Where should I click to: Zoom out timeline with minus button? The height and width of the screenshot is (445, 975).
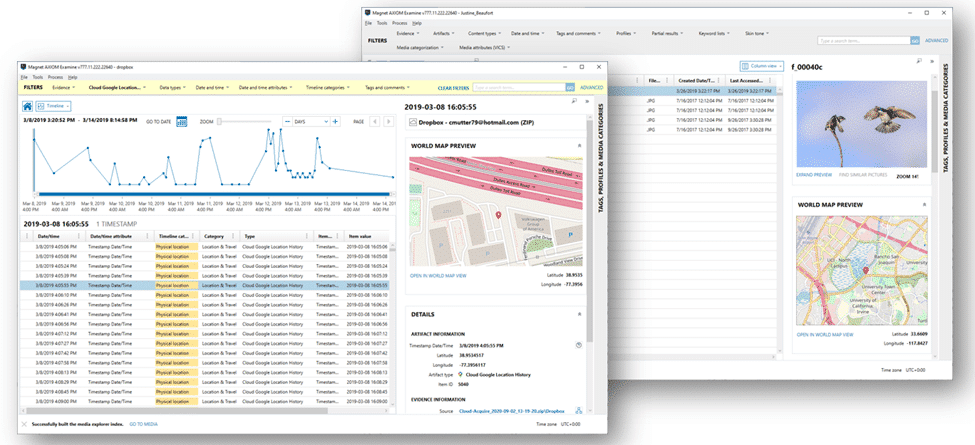pos(287,122)
